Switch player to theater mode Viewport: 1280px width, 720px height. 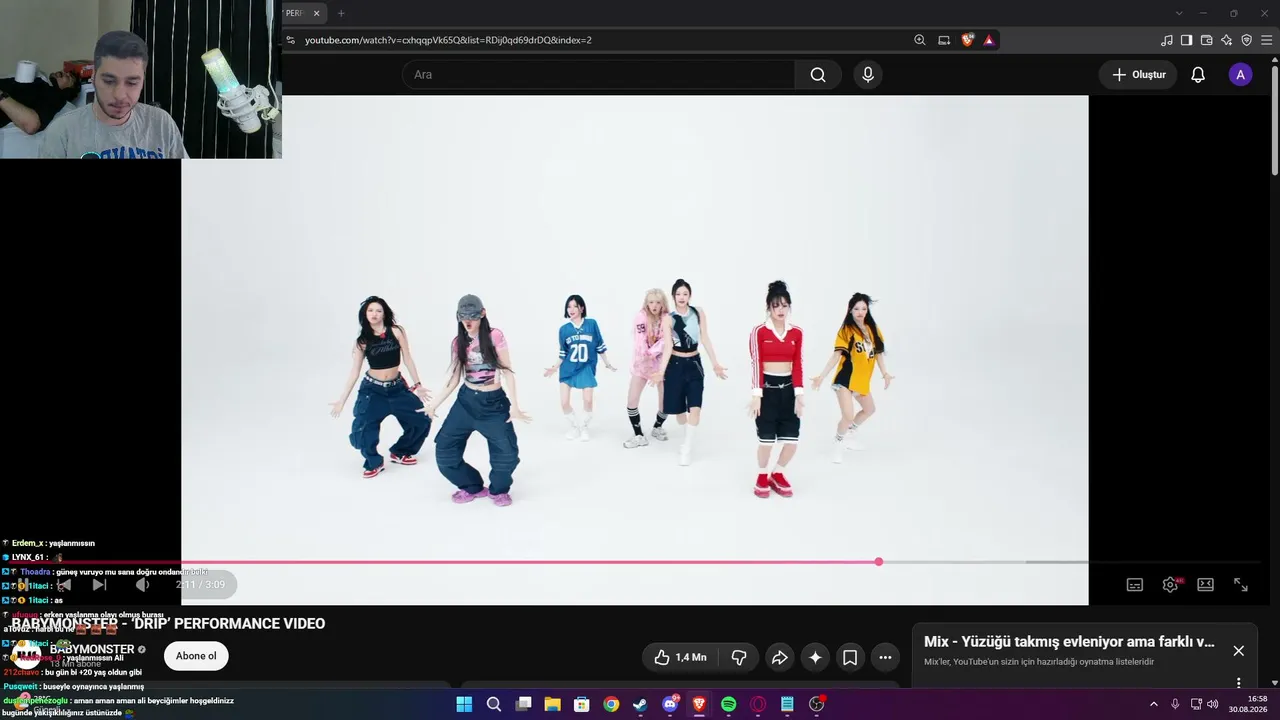1205,585
